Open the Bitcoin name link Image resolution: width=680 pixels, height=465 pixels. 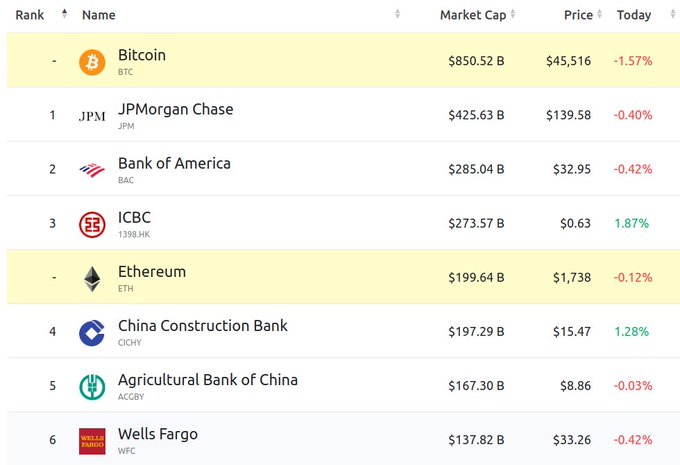coord(142,55)
